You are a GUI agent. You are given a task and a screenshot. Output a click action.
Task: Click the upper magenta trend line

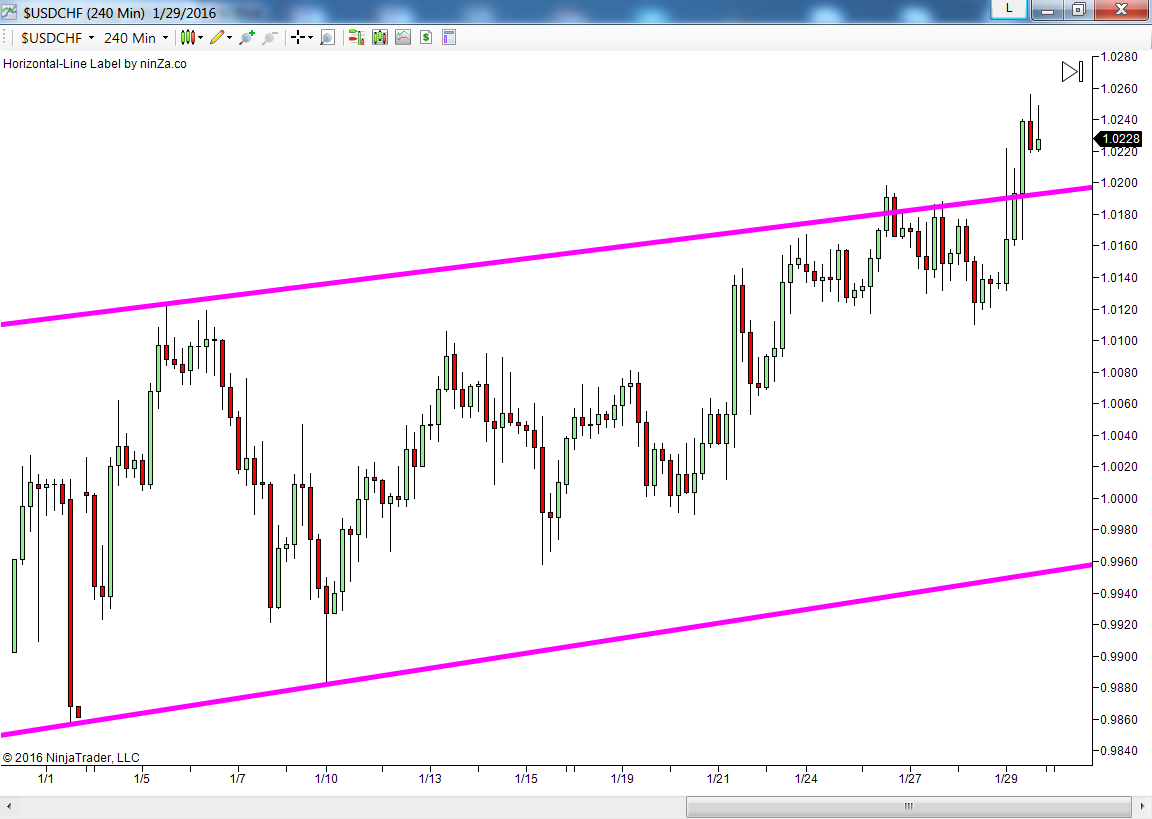tap(546, 255)
